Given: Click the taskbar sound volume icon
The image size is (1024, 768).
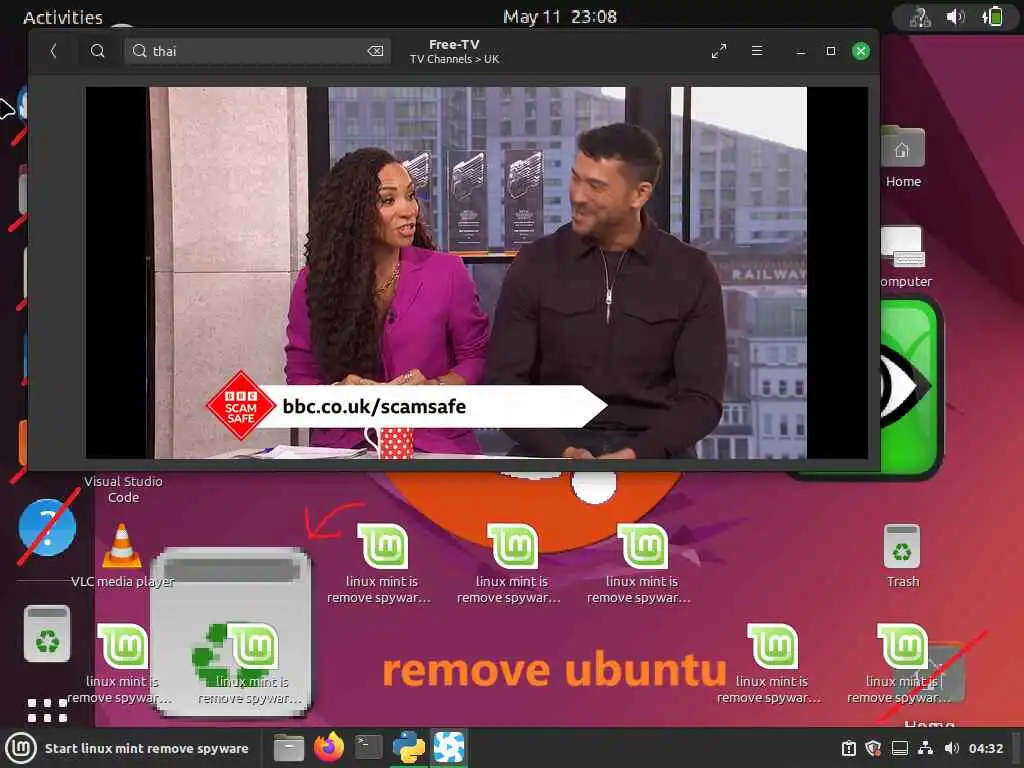Looking at the screenshot, I should 952,748.
